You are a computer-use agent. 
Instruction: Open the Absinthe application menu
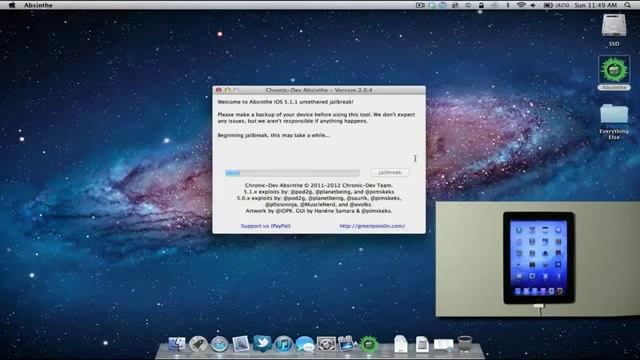38,5
